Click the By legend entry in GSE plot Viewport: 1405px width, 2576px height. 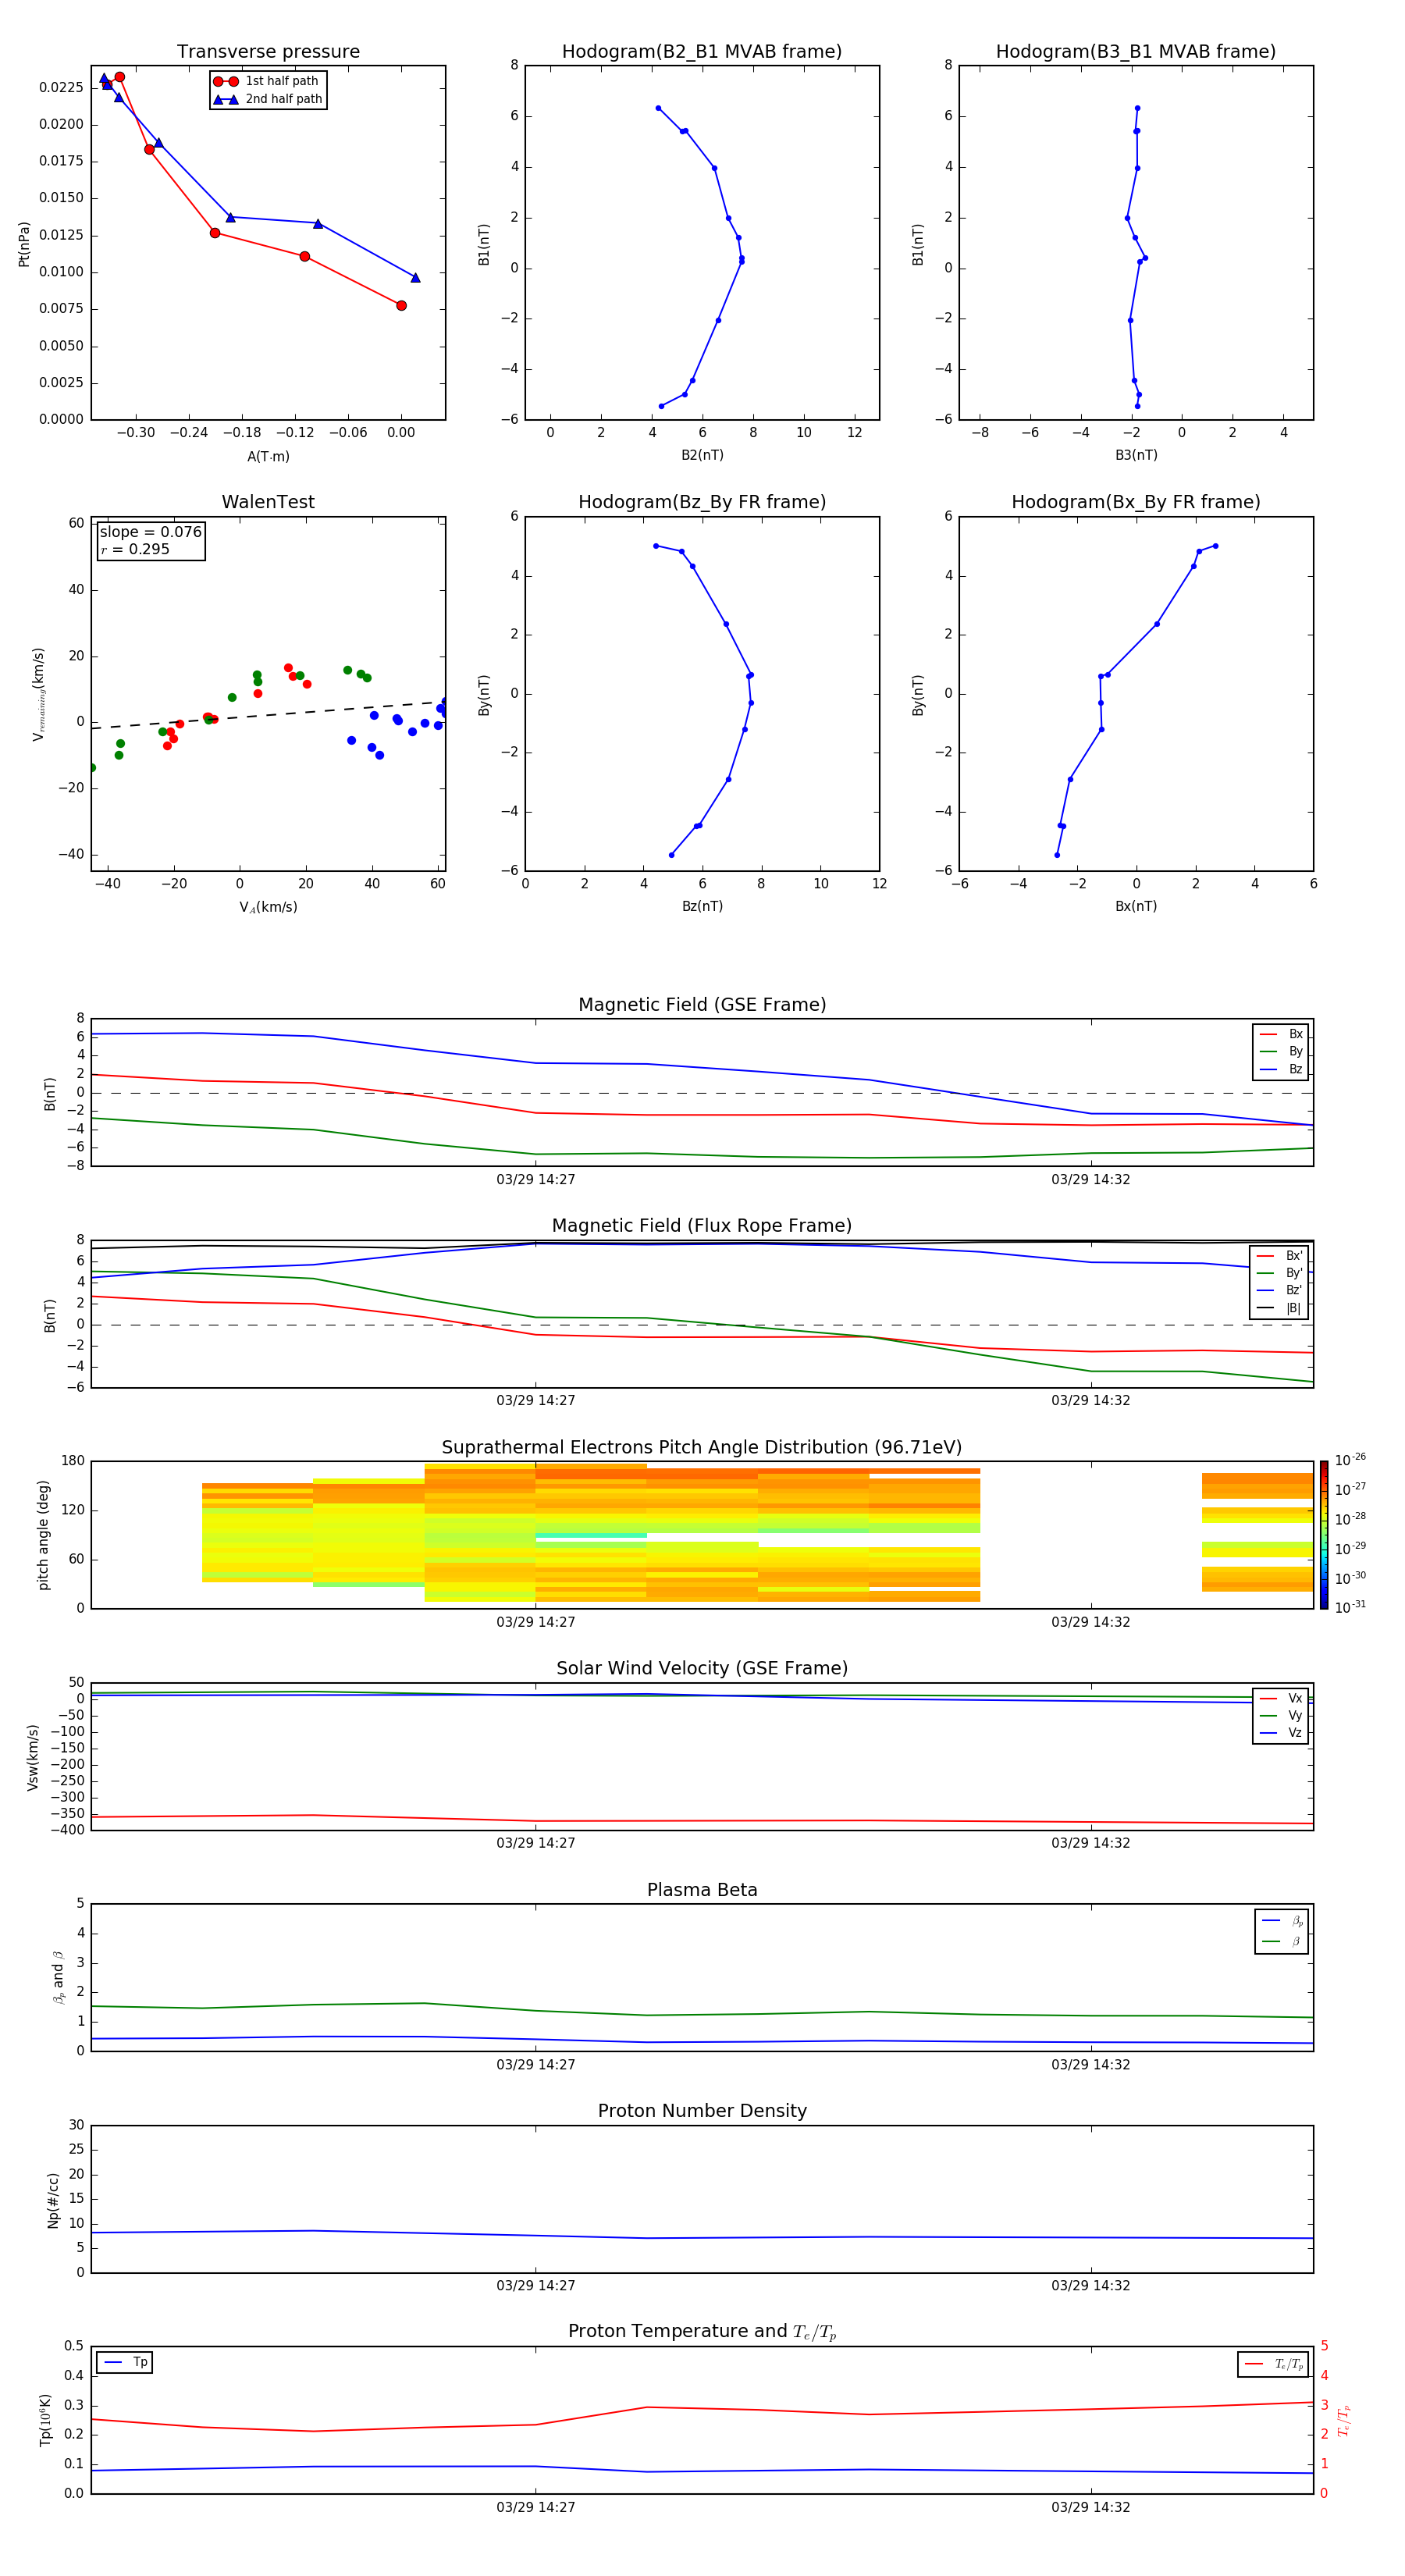click(1281, 1052)
